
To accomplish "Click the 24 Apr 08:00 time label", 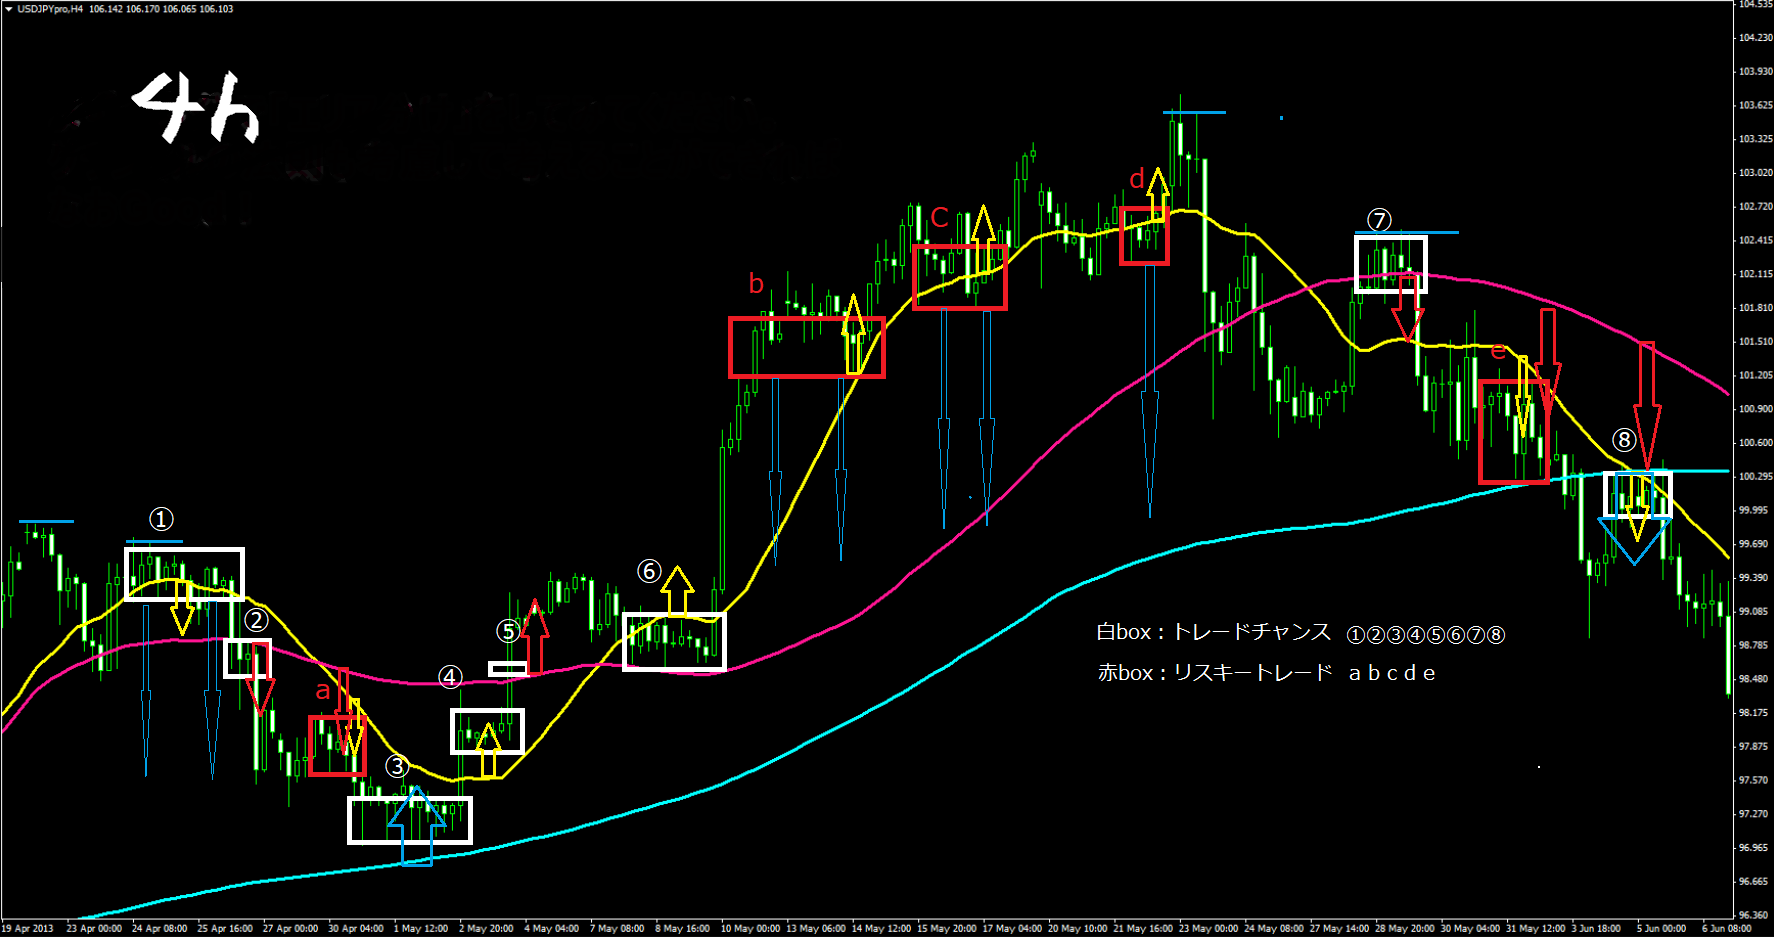I will (159, 929).
